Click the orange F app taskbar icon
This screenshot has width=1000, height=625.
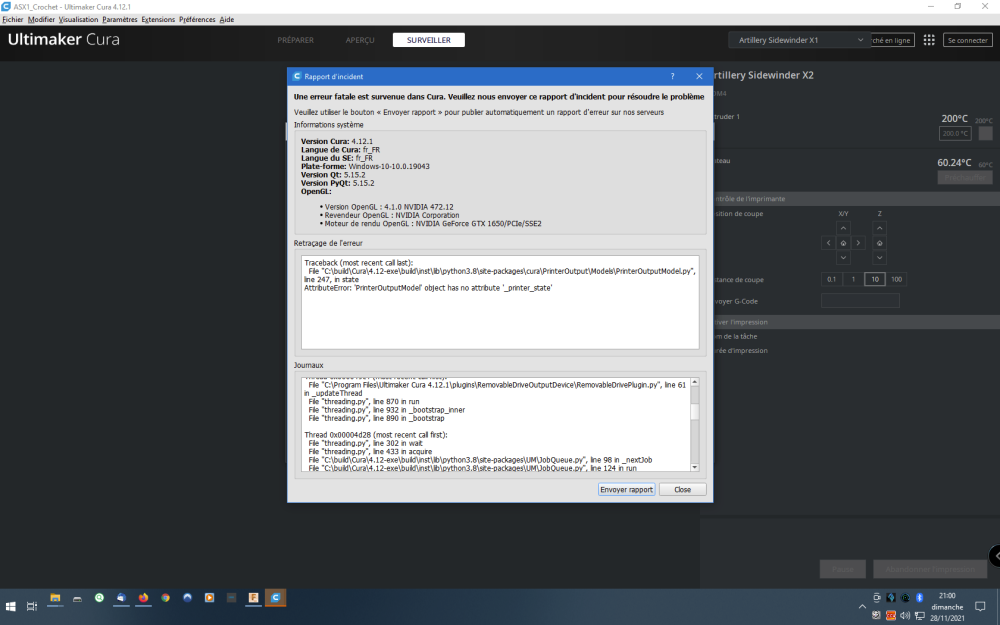(x=253, y=598)
